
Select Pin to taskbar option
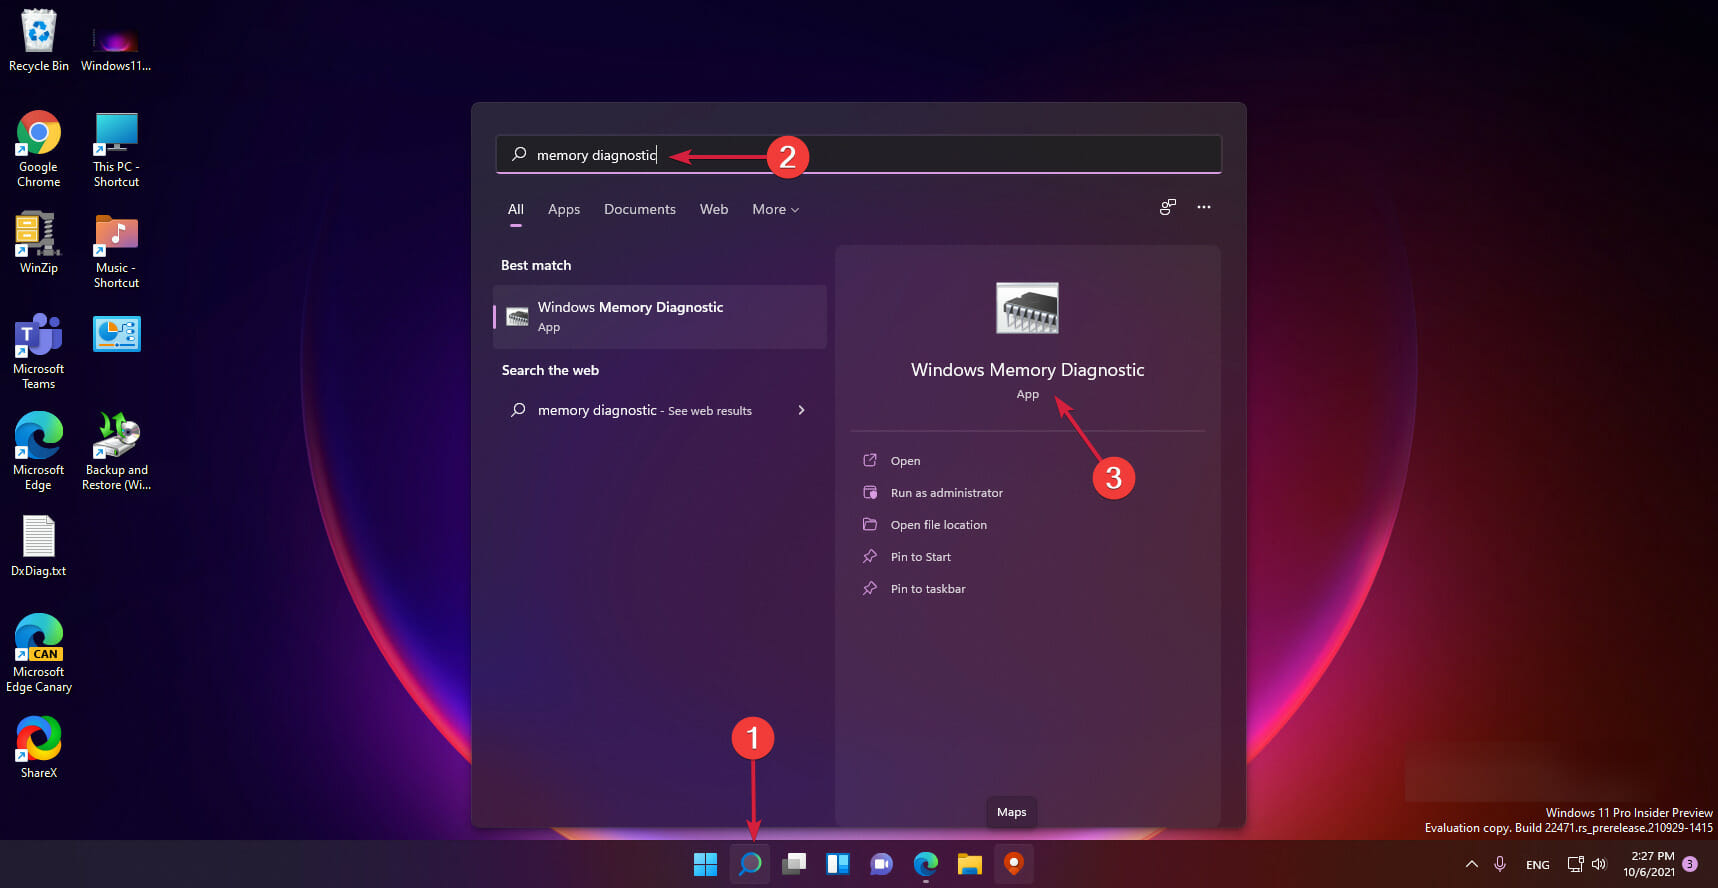[928, 589]
